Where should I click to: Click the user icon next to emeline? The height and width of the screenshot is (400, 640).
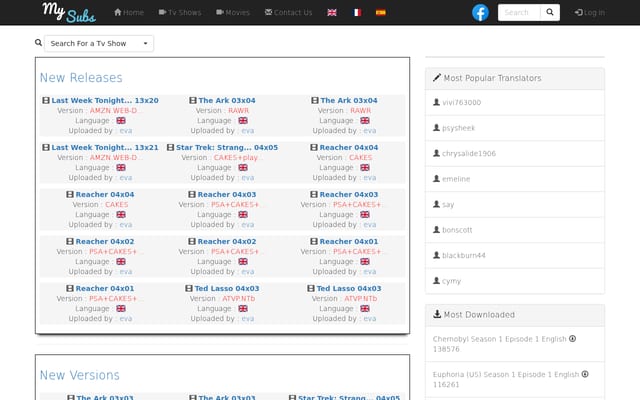click(x=436, y=178)
